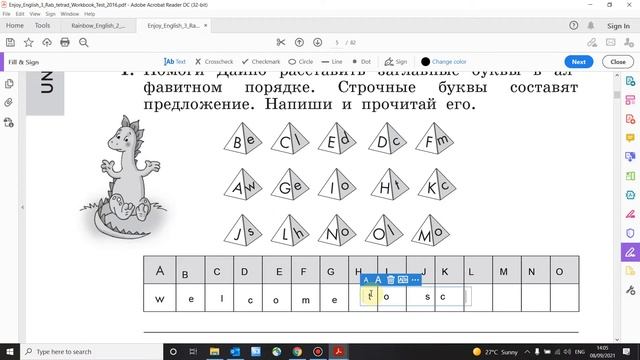Screen dimensions: 640x360
Task: Click the Type here to search box
Action: point(91,351)
